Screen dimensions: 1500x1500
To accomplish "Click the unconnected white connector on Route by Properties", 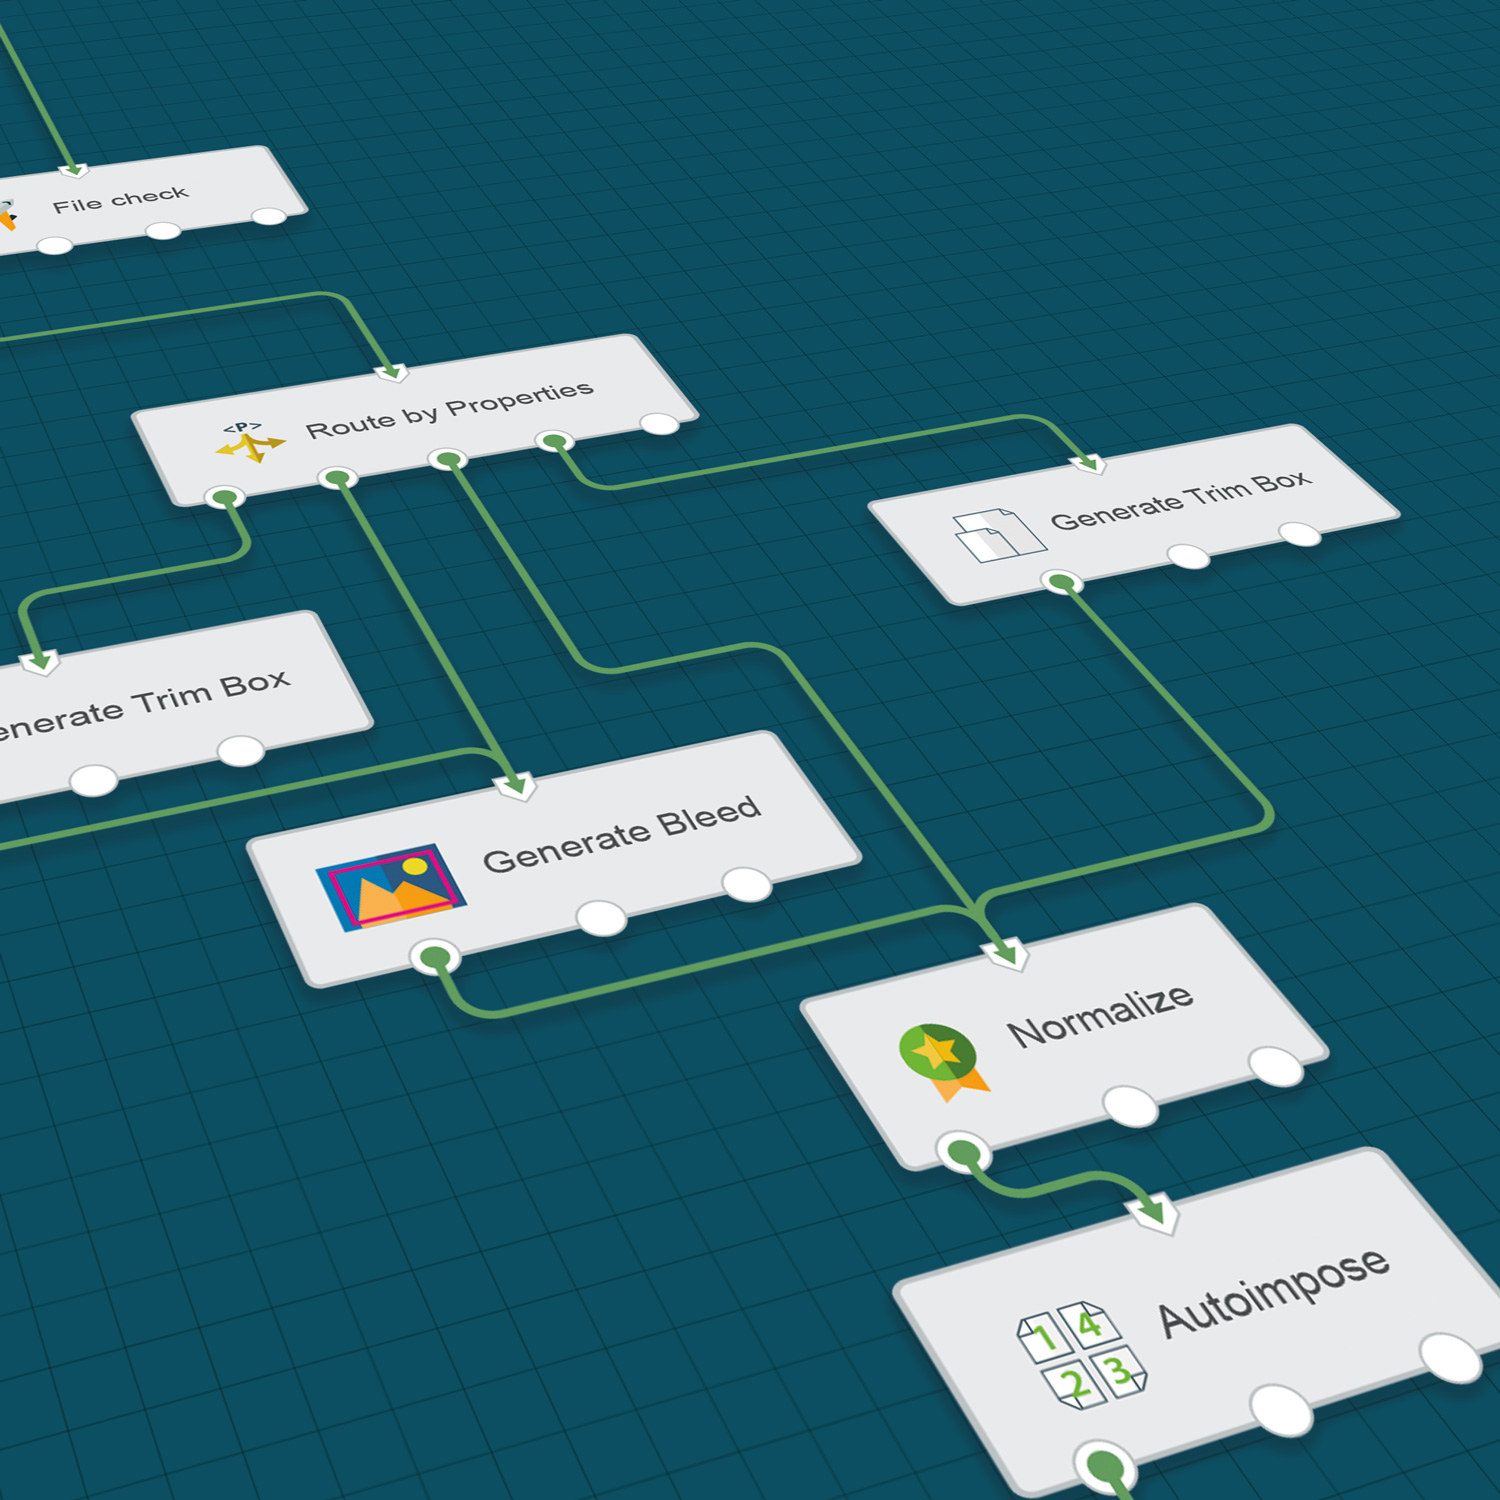I will 659,423.
